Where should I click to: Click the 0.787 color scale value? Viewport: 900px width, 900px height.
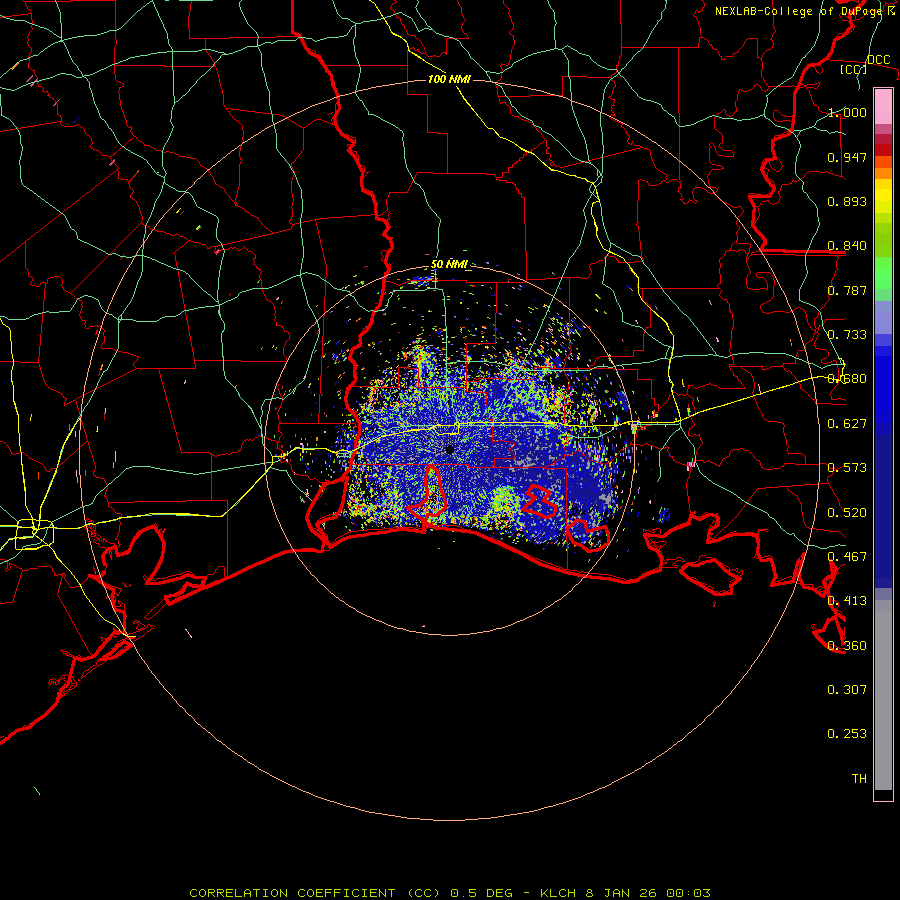point(847,290)
